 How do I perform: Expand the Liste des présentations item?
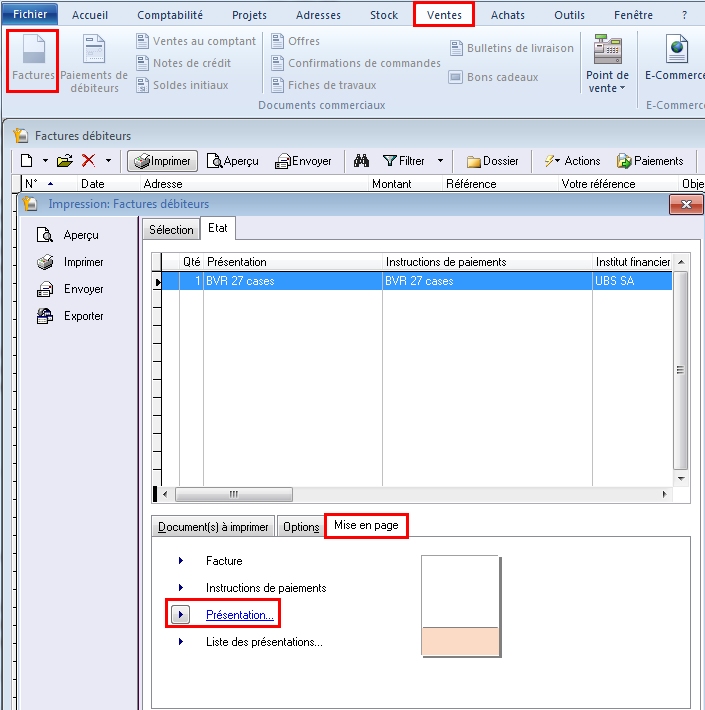click(264, 642)
